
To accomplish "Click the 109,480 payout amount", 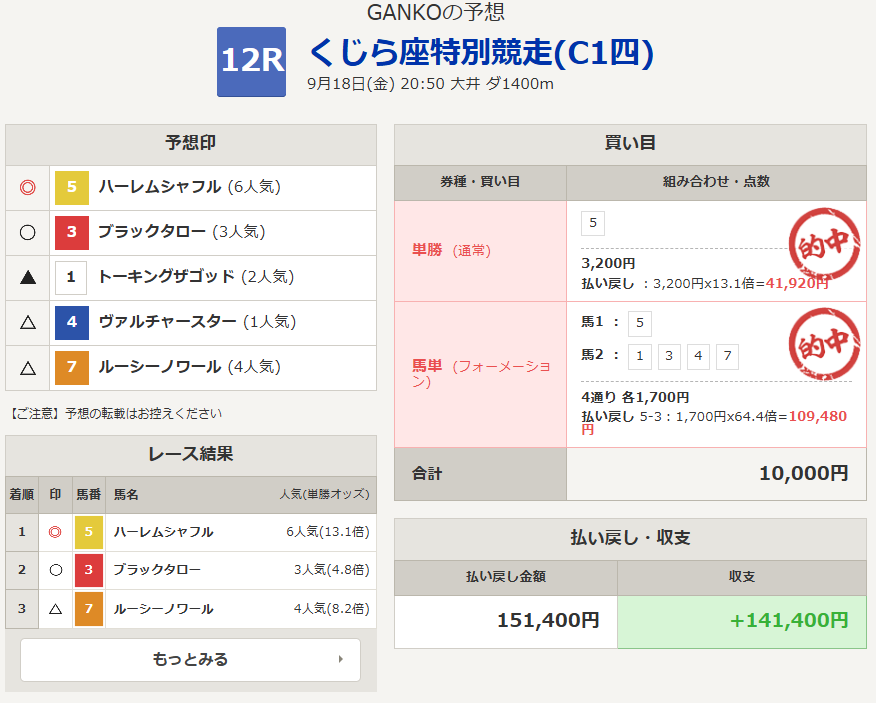I will coord(817,416).
